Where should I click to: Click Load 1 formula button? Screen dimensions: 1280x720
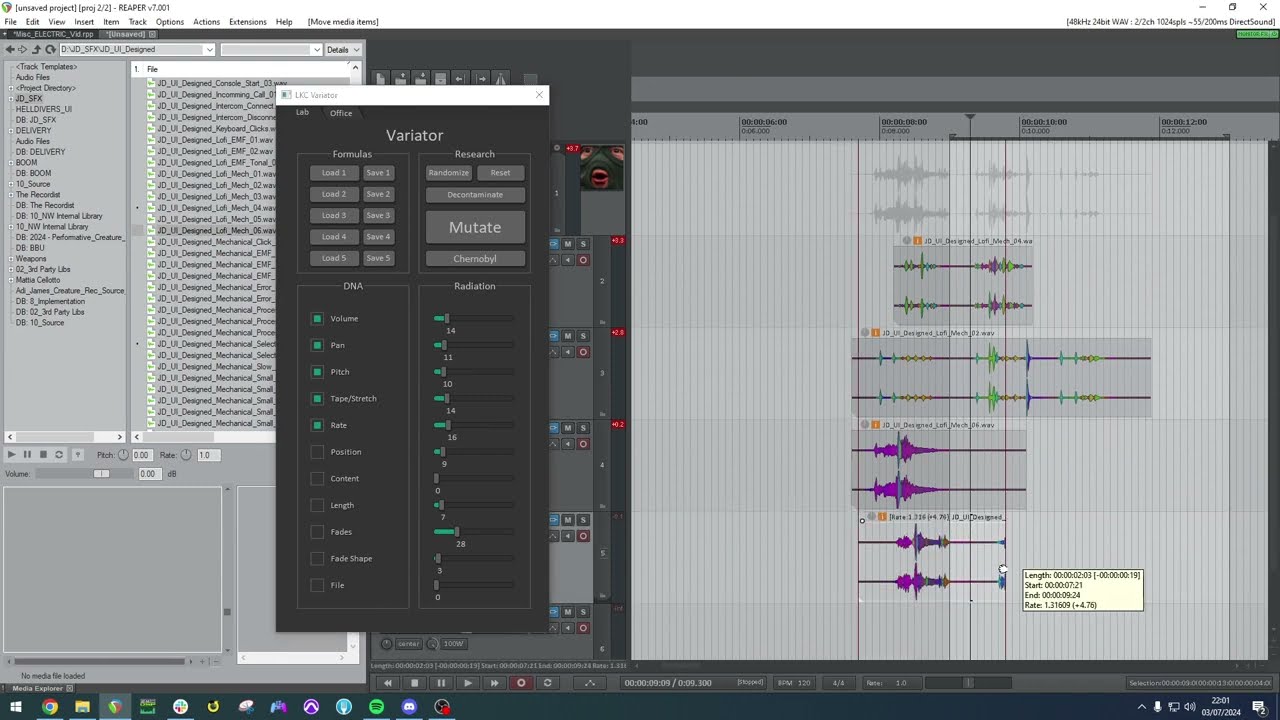(x=334, y=173)
